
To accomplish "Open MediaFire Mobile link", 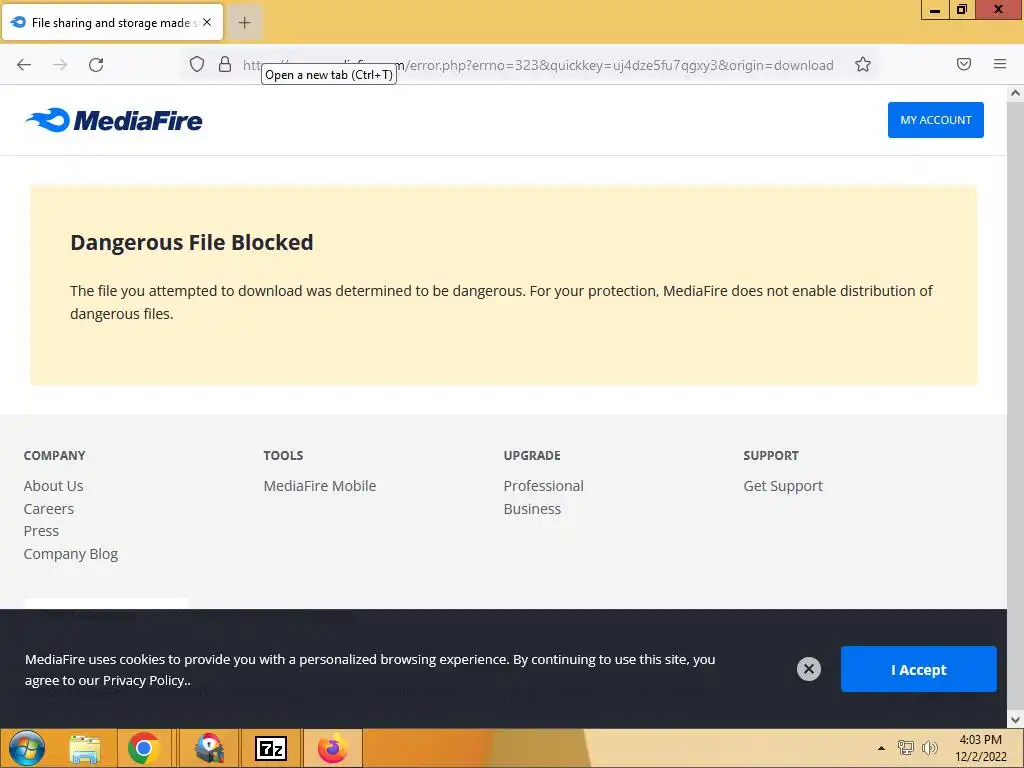I will click(x=320, y=486).
